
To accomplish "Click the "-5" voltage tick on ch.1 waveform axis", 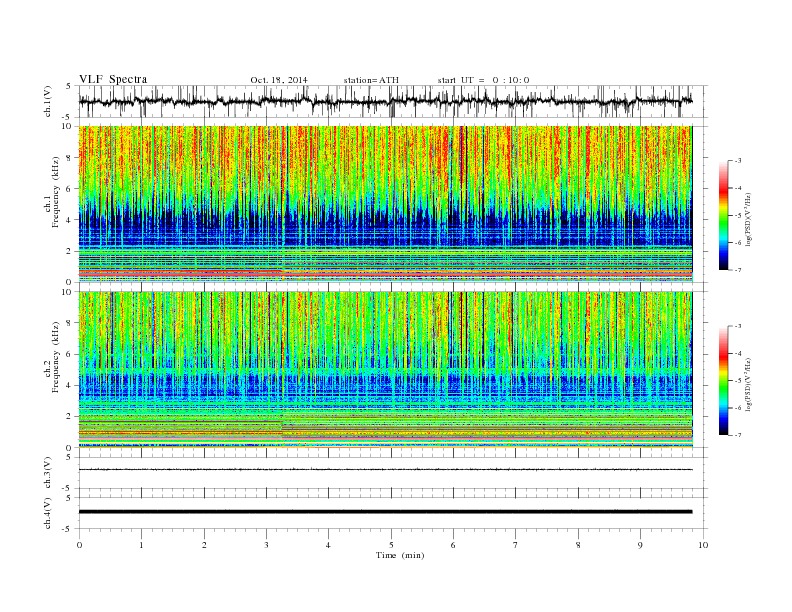I will (68, 117).
